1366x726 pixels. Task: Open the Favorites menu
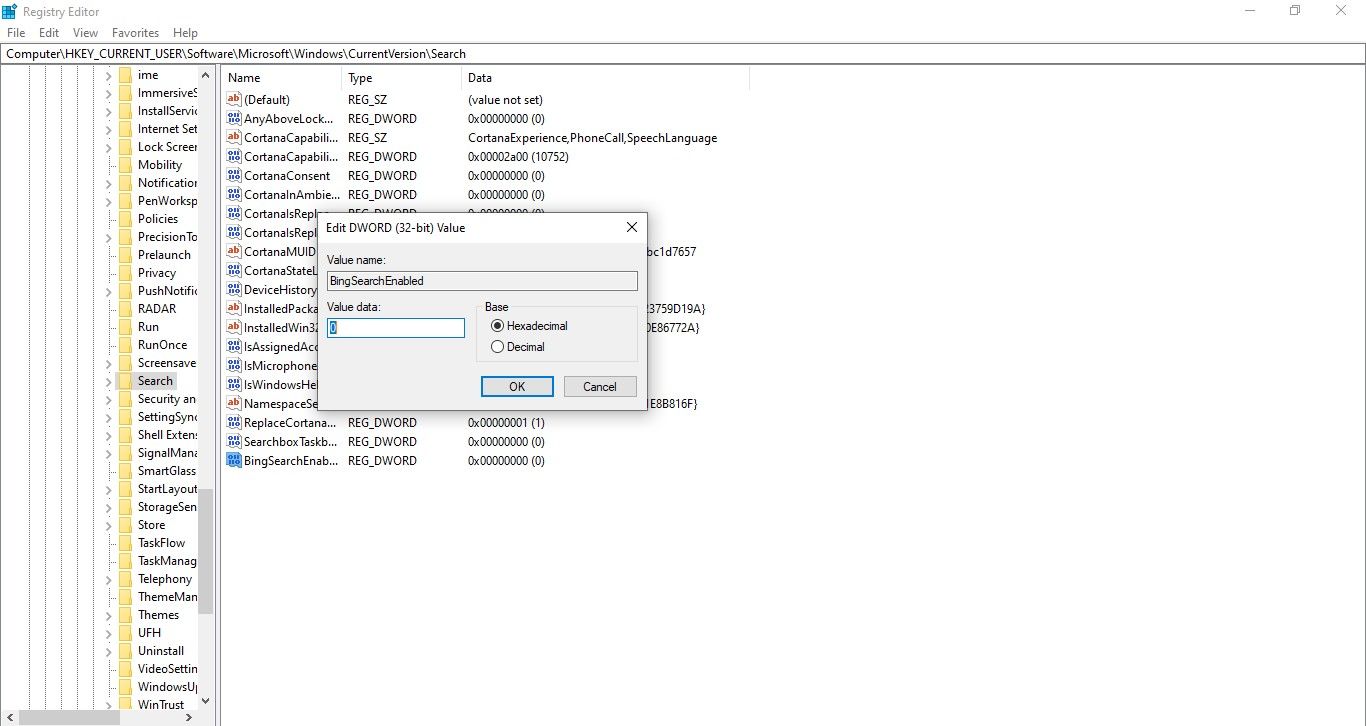136,33
